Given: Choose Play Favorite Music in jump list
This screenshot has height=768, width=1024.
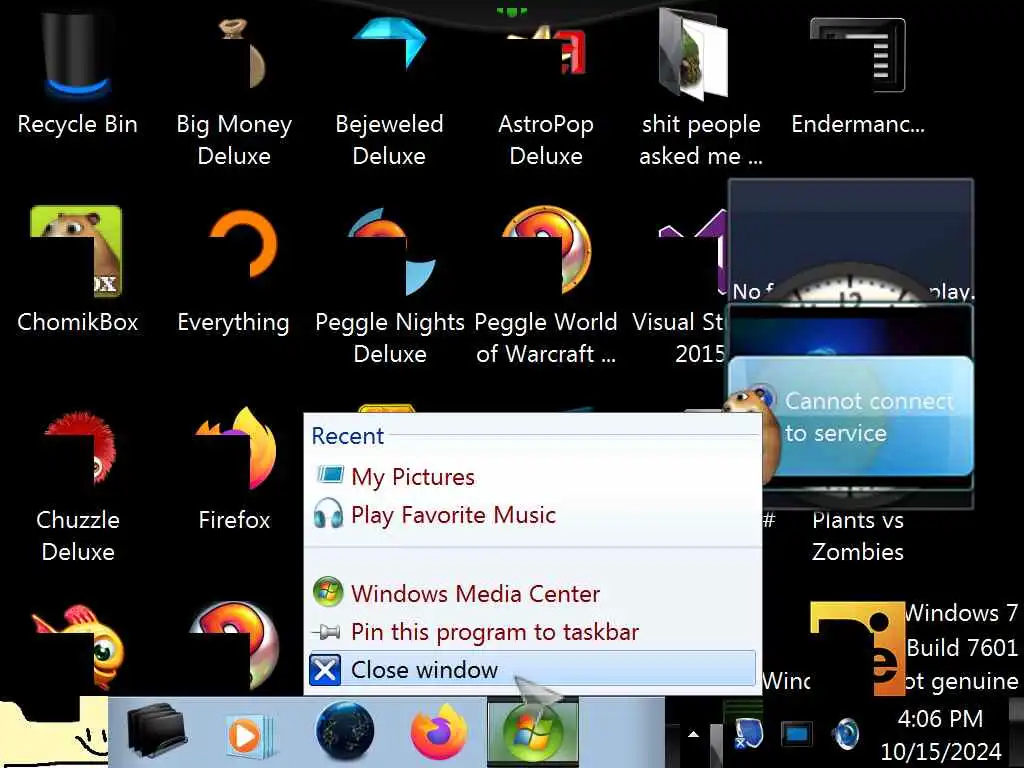Looking at the screenshot, I should pos(532,515).
